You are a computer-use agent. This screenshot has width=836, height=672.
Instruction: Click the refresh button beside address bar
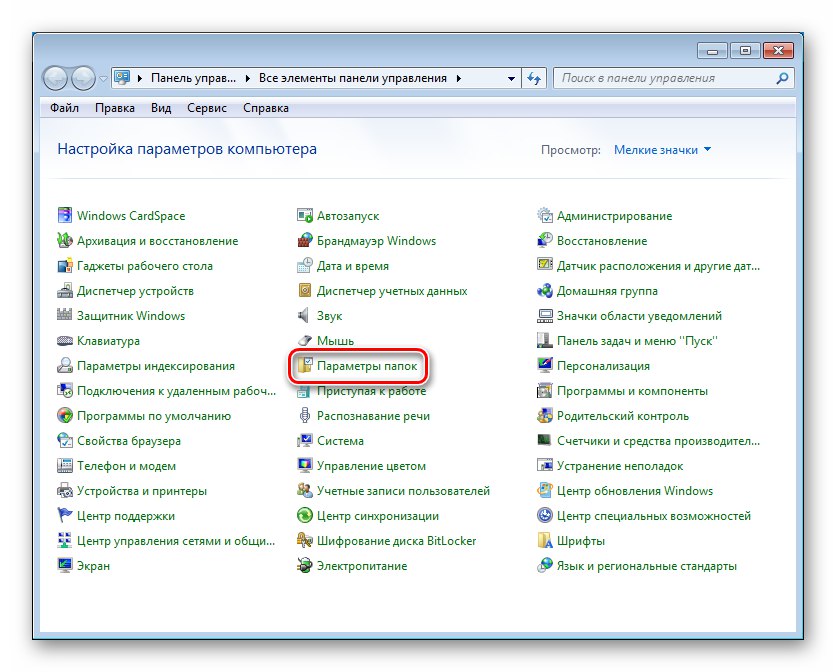click(534, 78)
